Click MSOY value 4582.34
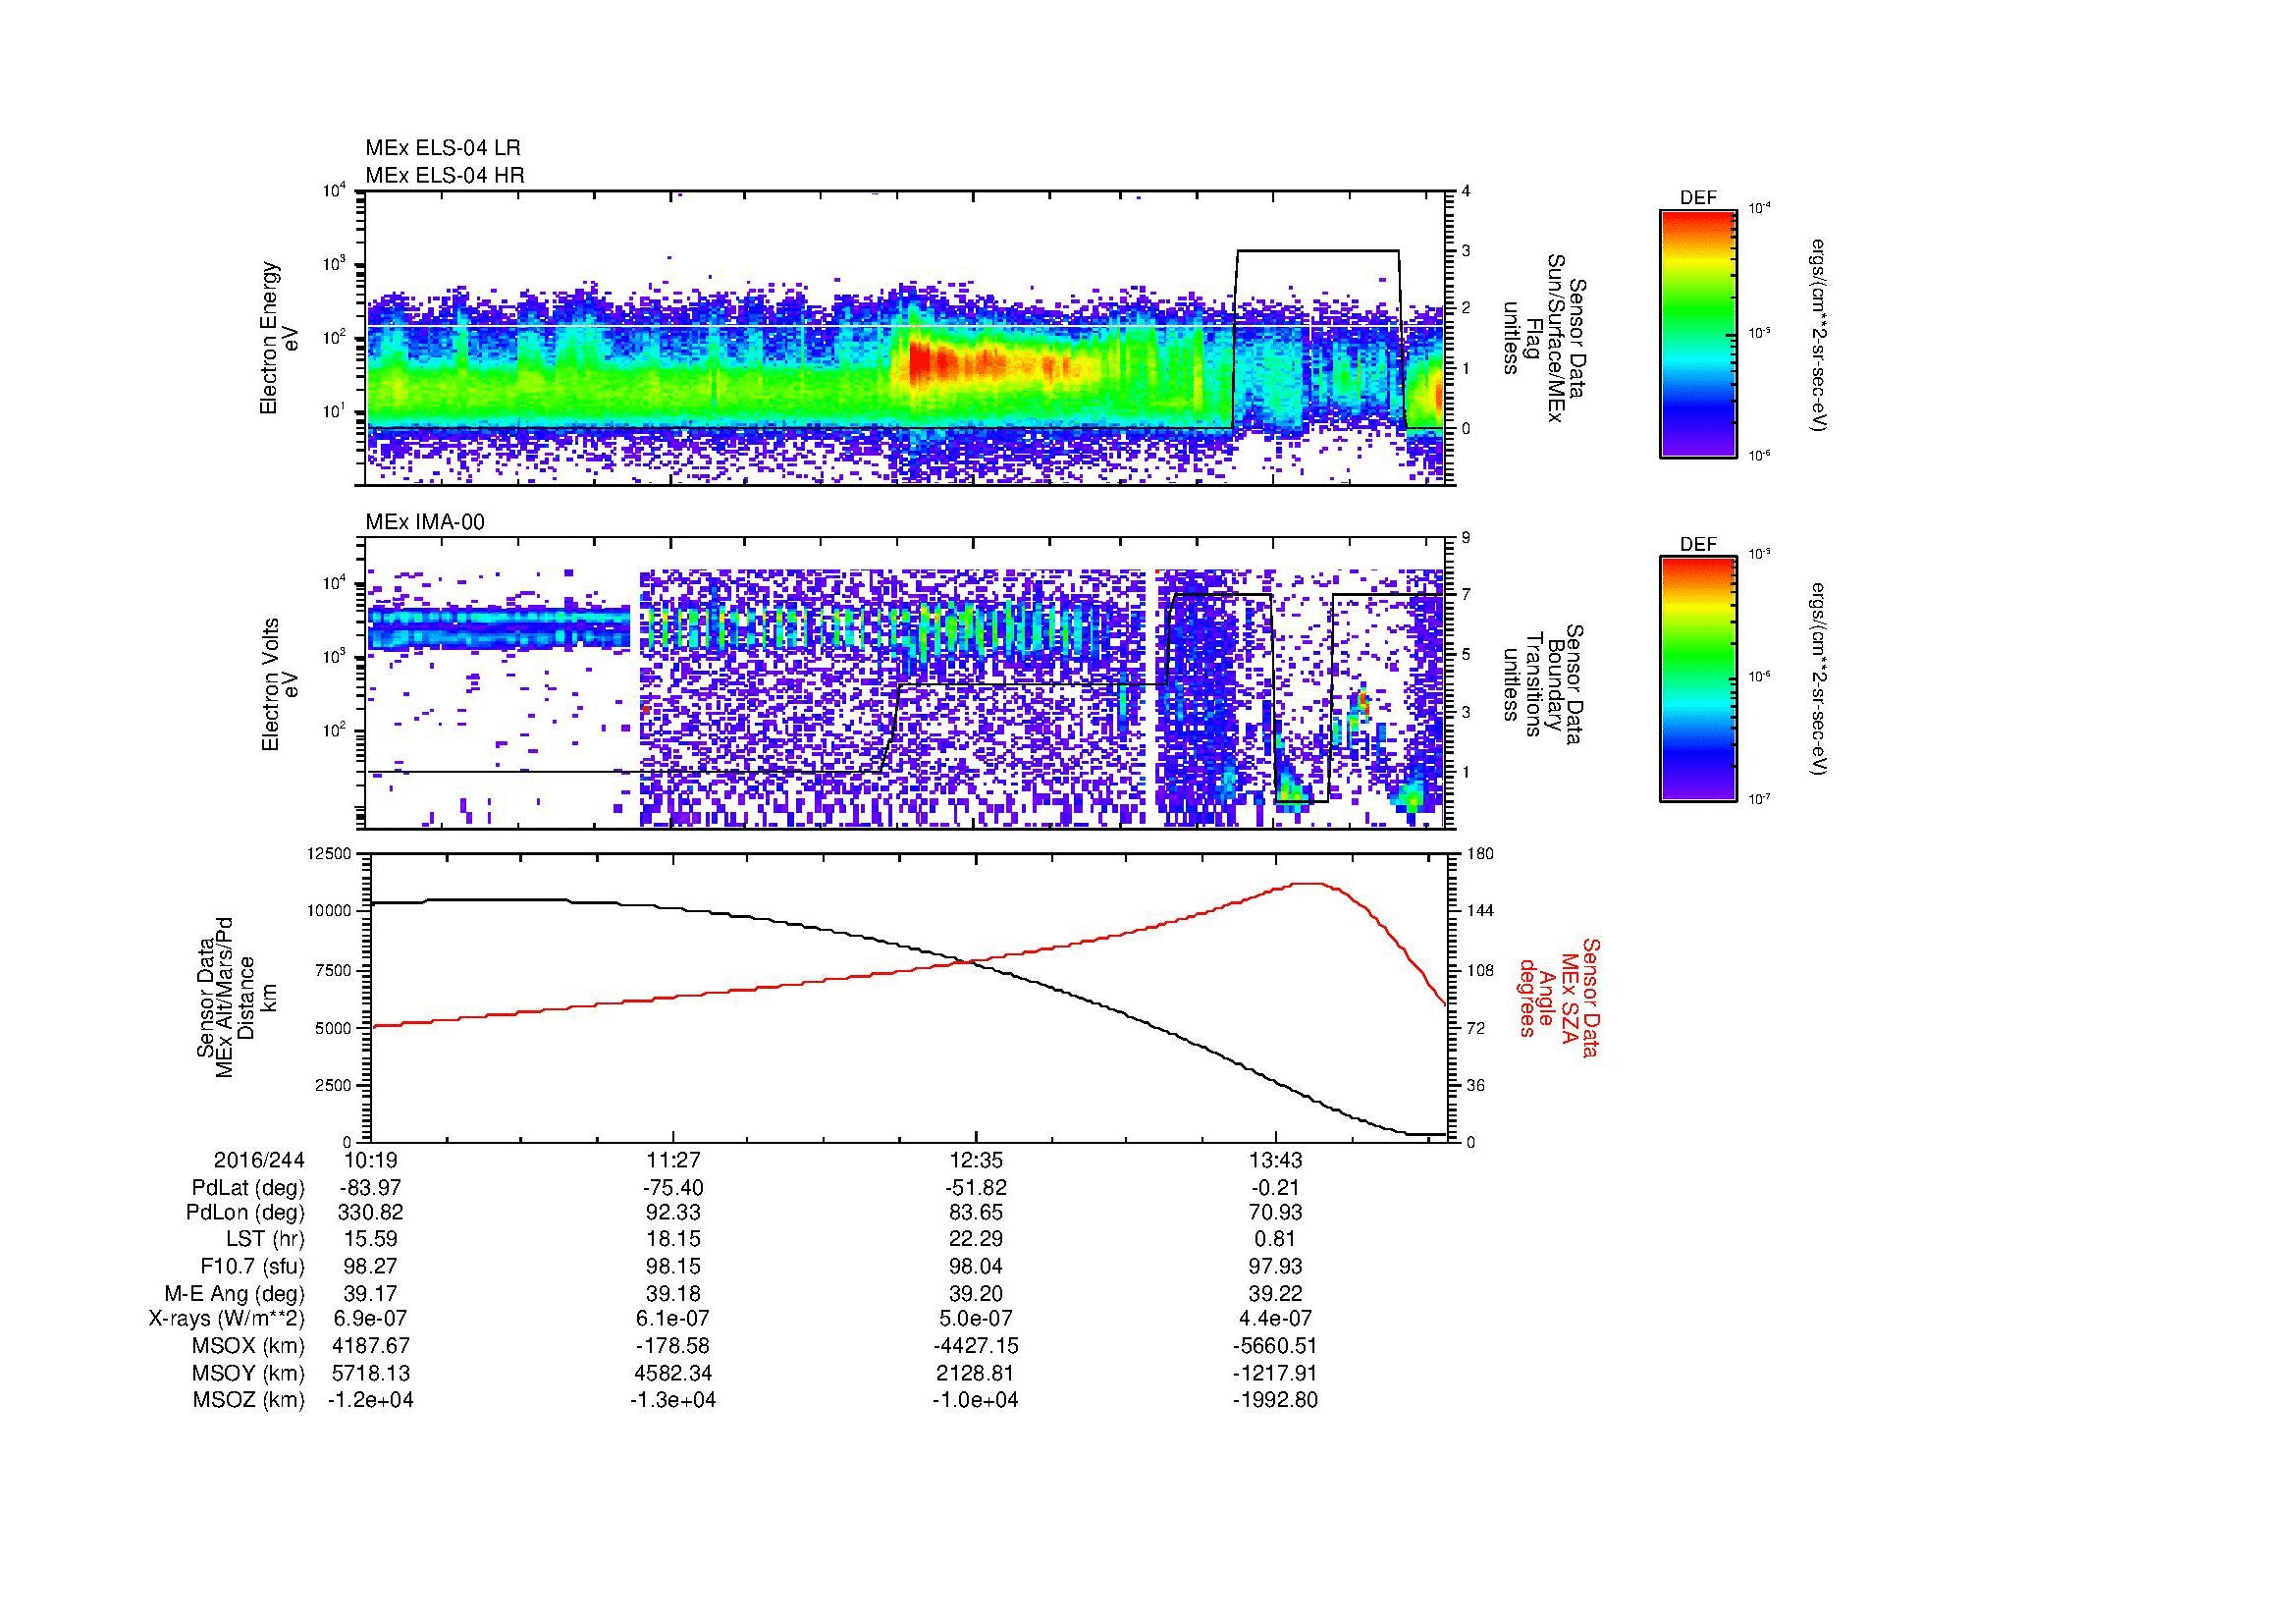The width and height of the screenshot is (2296, 1623). 674,1373
